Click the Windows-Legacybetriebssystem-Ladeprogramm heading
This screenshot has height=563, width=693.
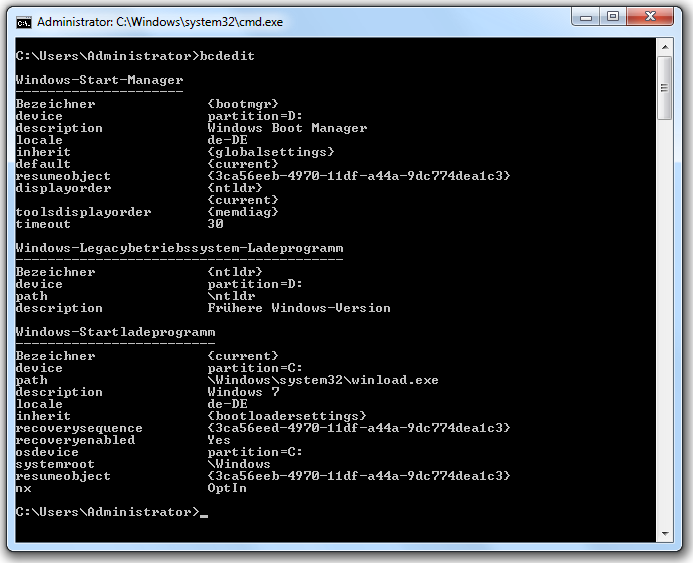[x=180, y=248]
